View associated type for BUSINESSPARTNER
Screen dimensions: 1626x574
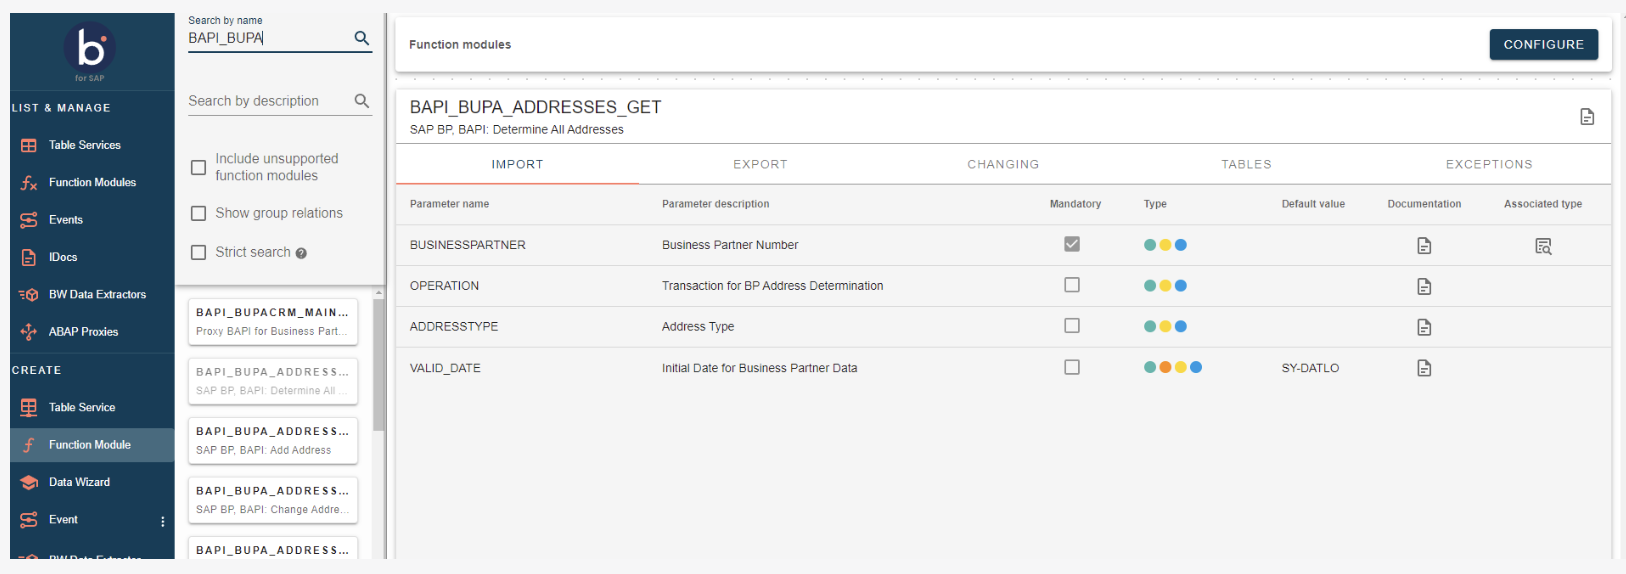(1543, 246)
